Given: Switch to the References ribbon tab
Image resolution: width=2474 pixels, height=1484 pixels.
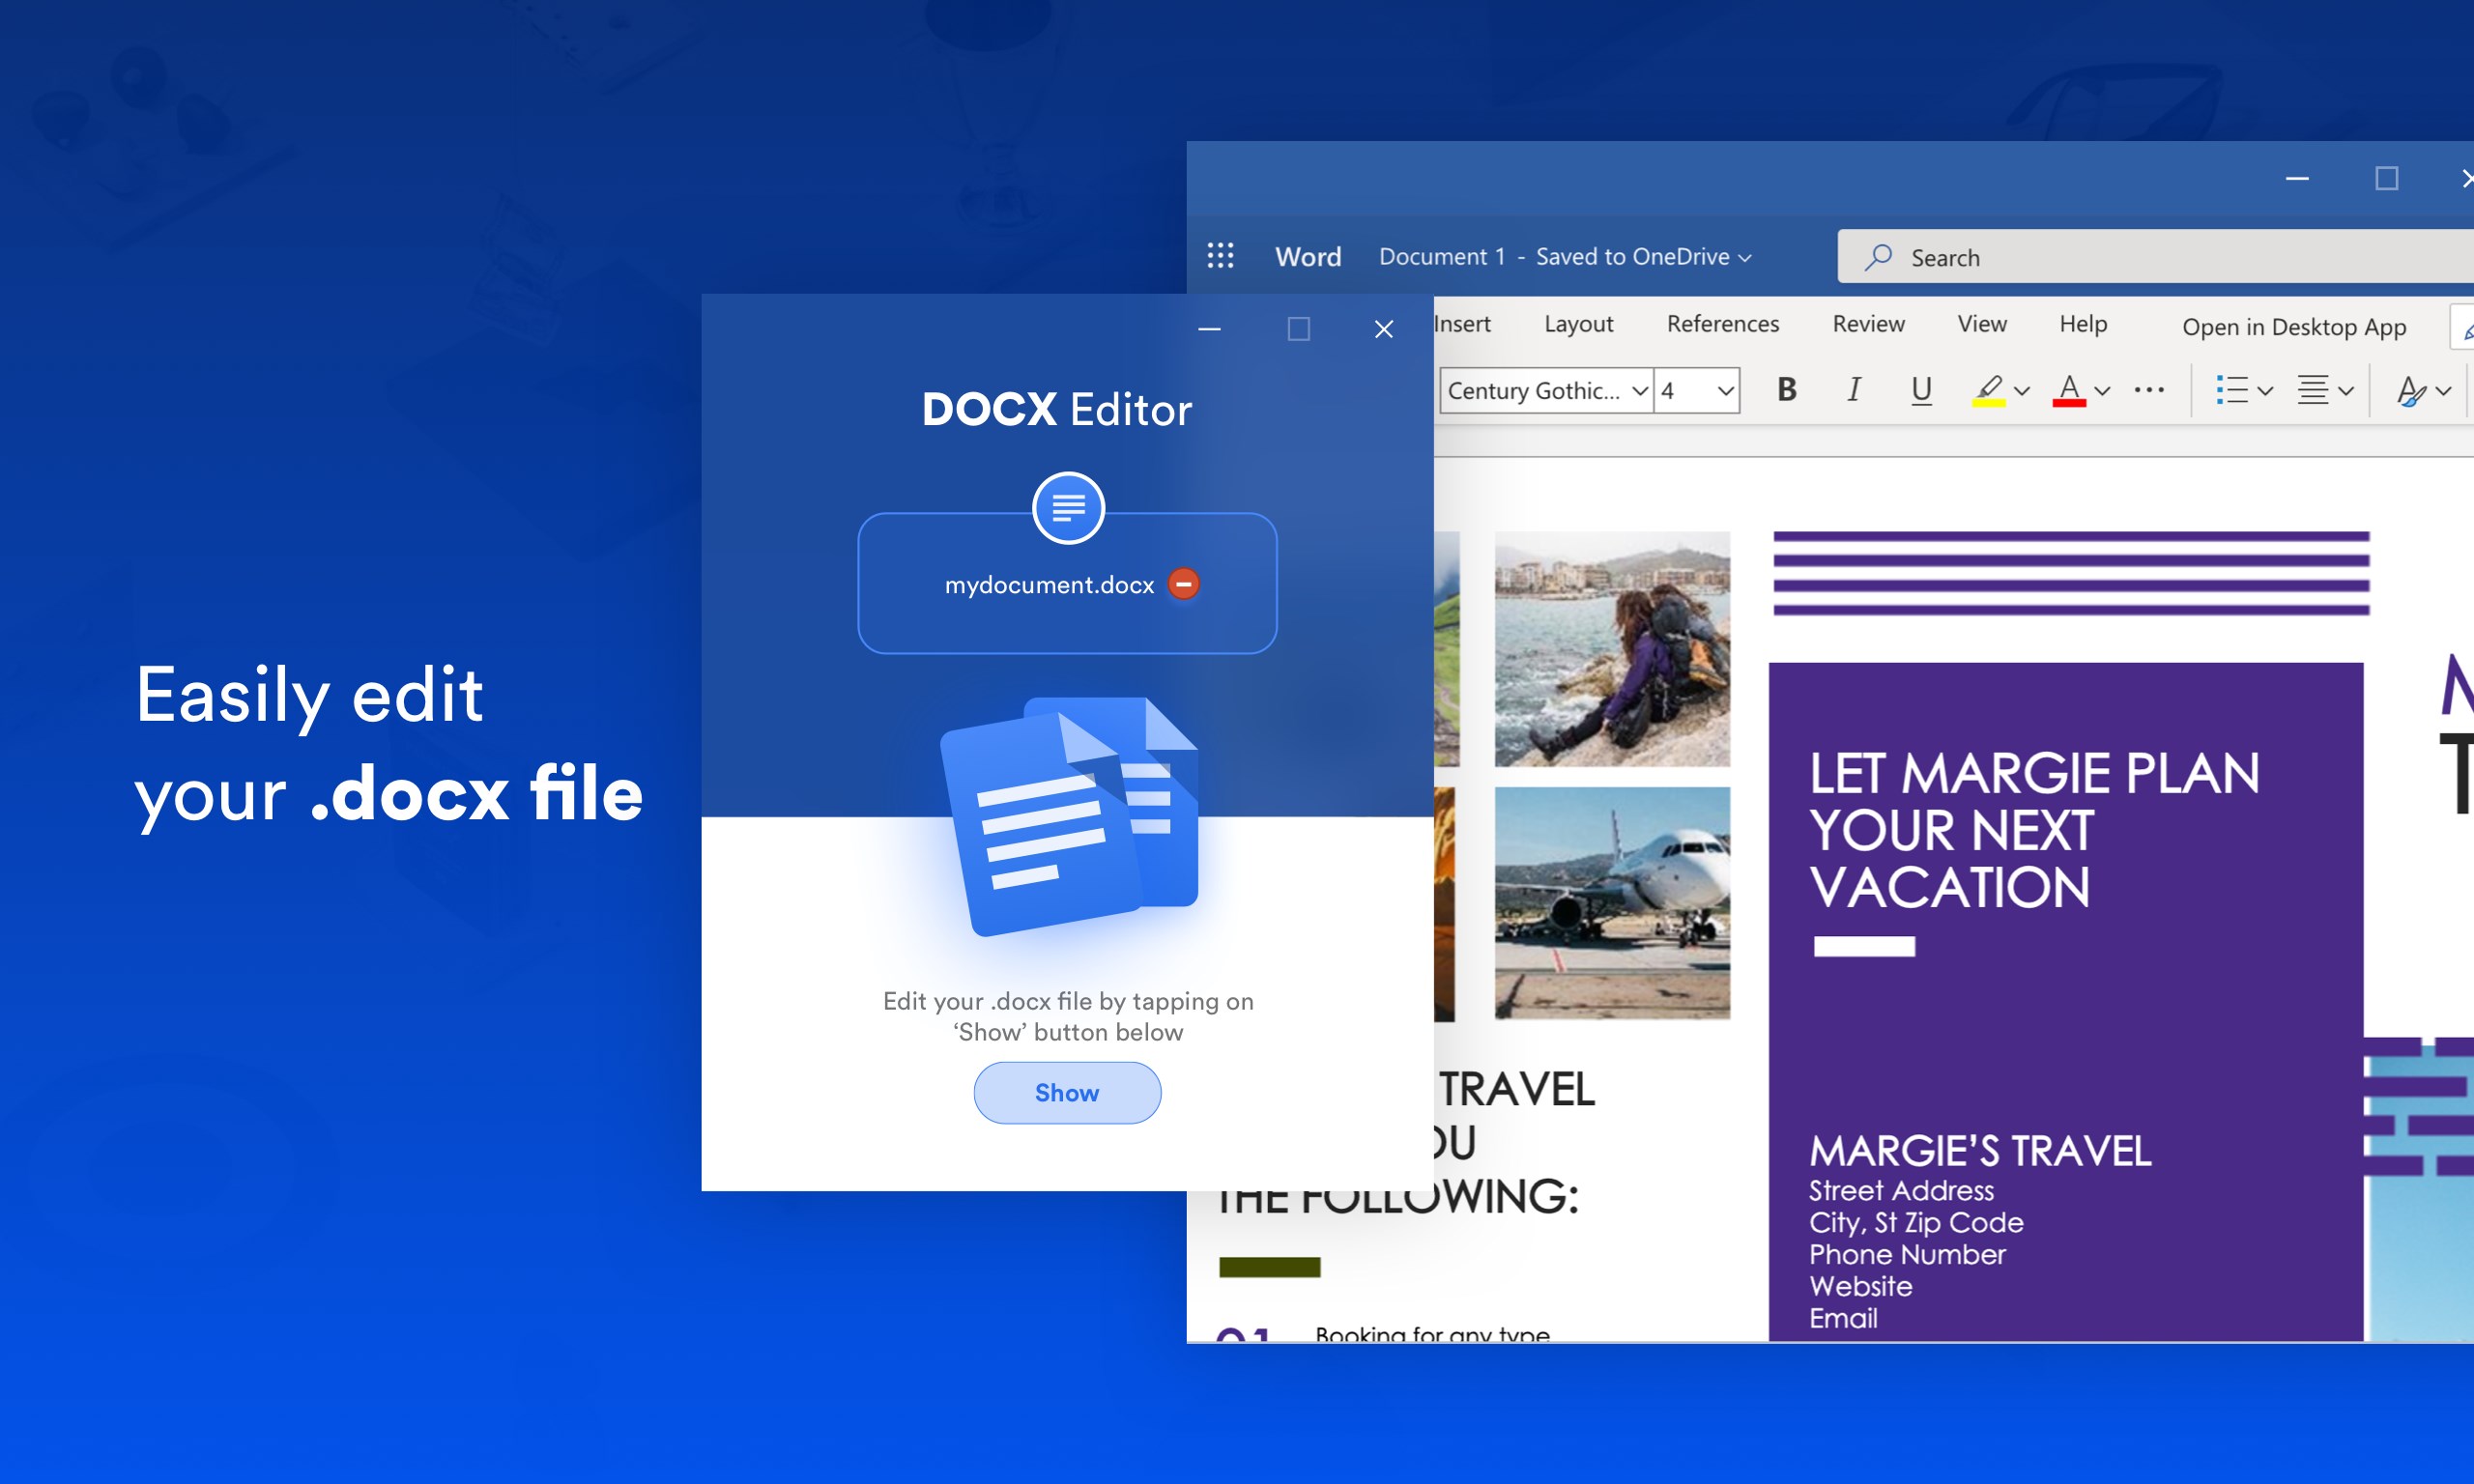Looking at the screenshot, I should (x=1722, y=323).
